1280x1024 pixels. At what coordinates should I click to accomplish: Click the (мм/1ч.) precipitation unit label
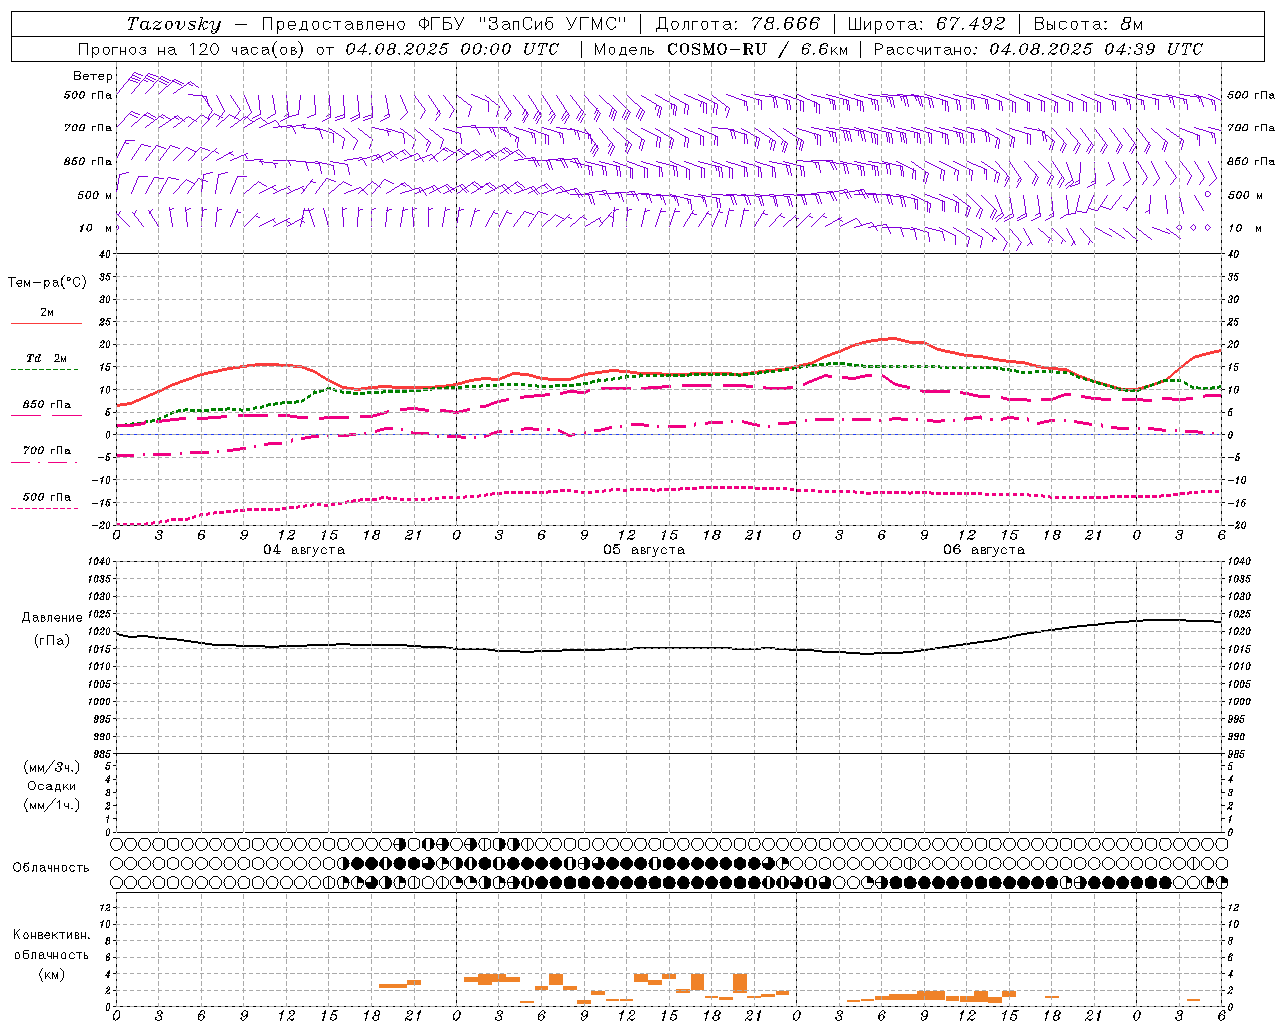52,805
